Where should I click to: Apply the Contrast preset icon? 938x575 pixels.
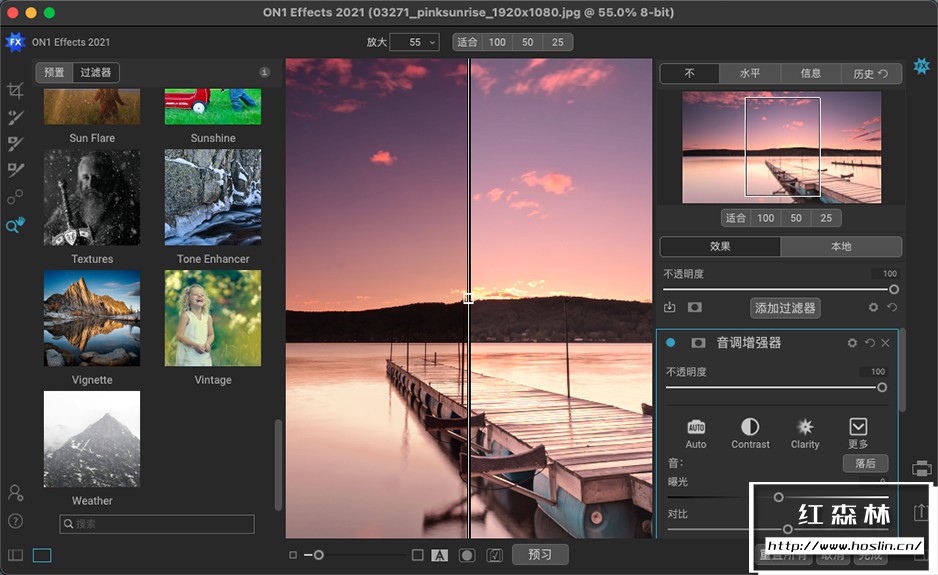750,428
